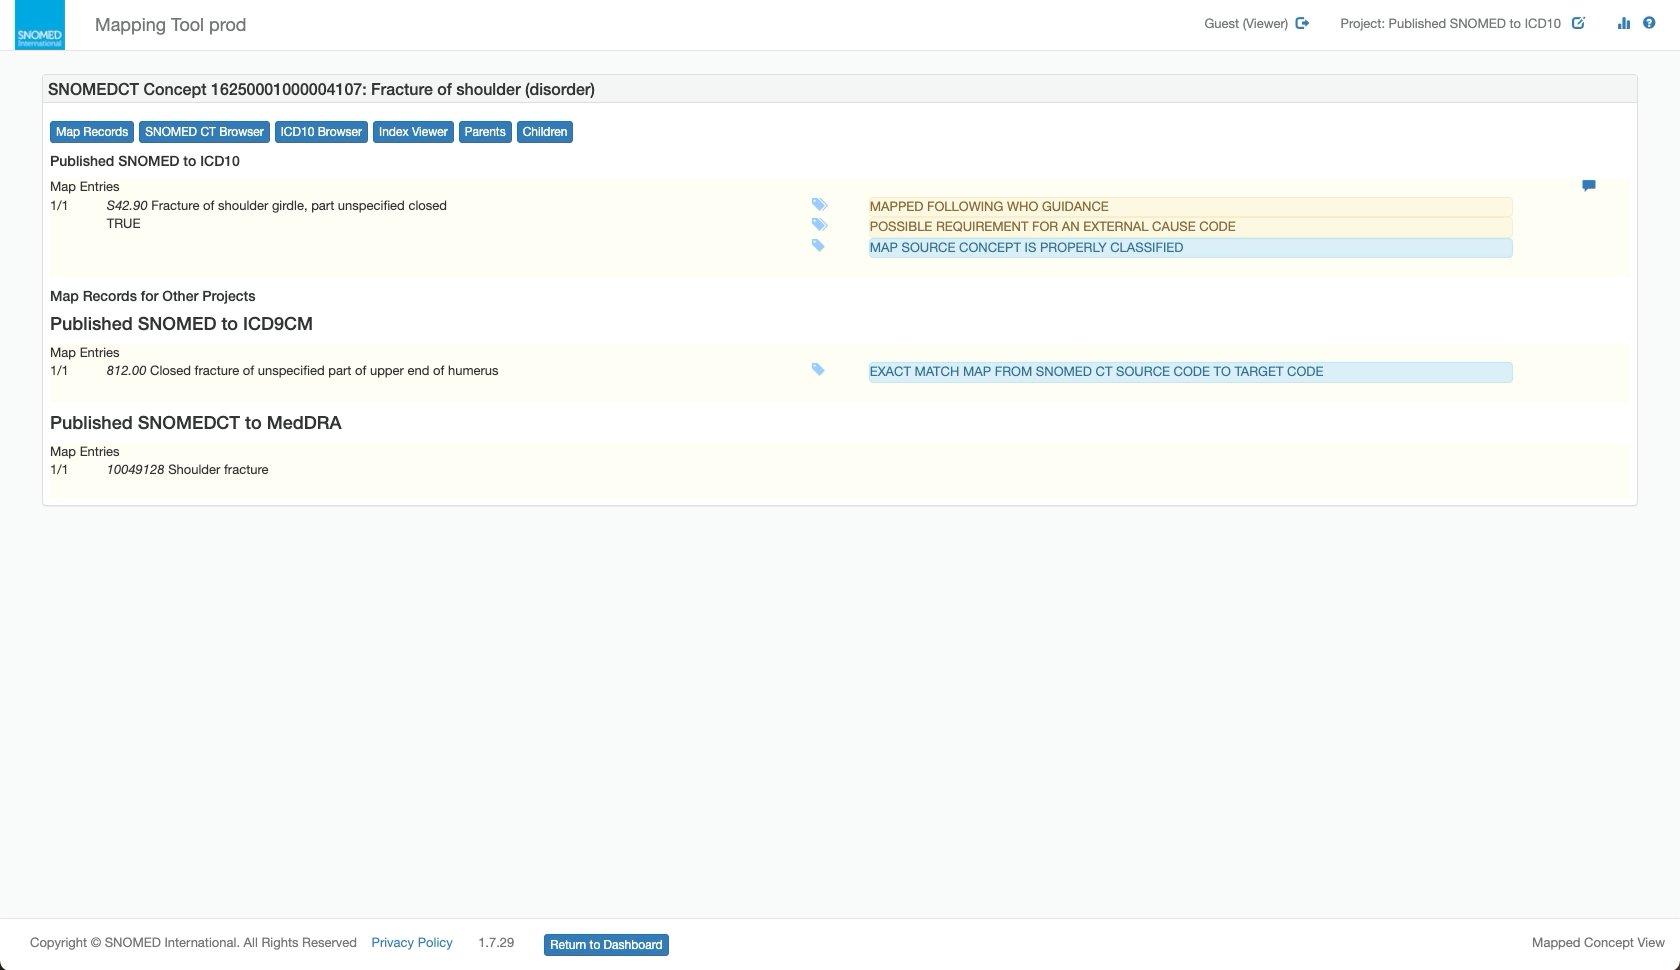This screenshot has height=970, width=1680.
Task: Show Children of the concept
Action: coord(545,132)
